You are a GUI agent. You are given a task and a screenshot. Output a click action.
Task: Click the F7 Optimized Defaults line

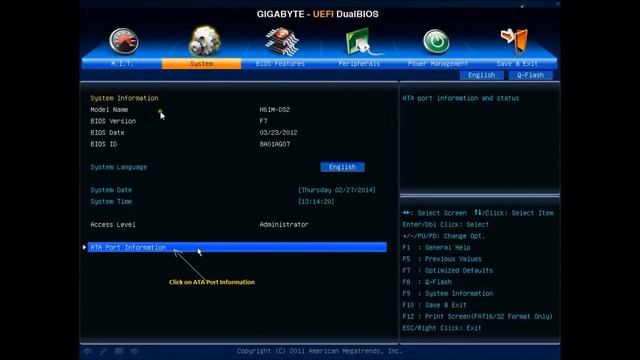pyautogui.click(x=448, y=270)
